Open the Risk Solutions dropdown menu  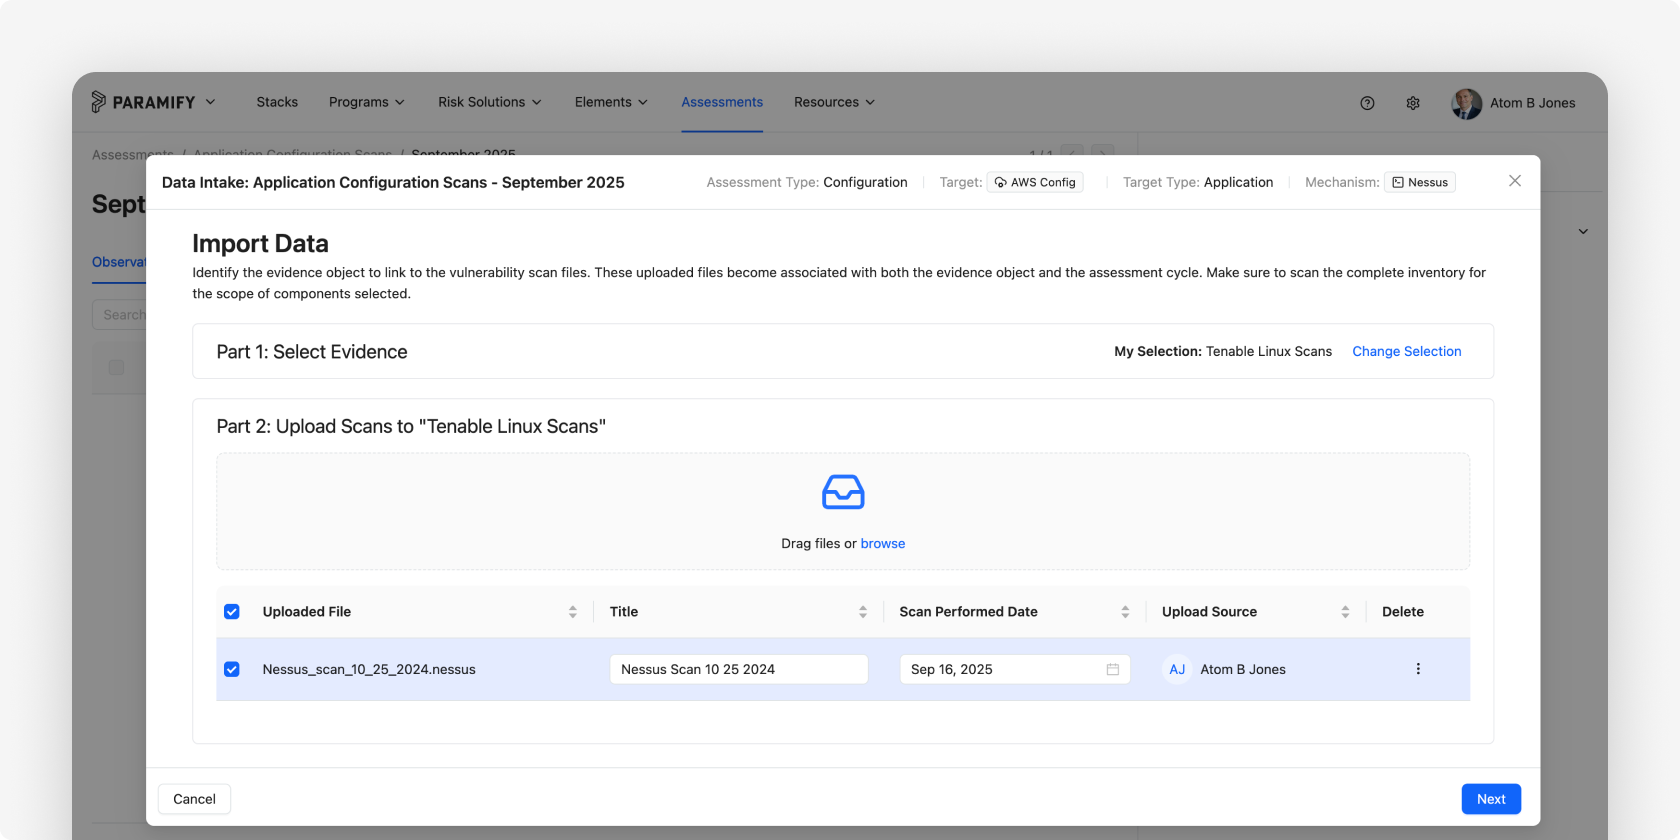pos(489,102)
